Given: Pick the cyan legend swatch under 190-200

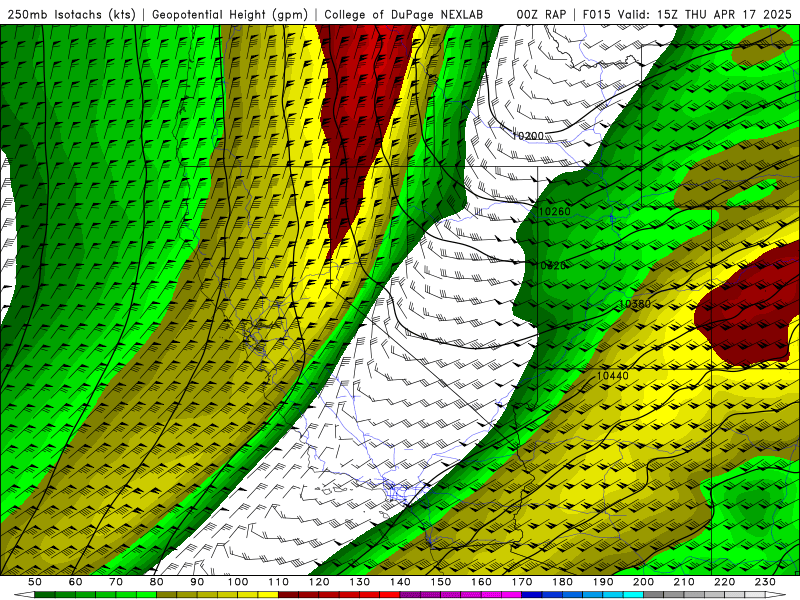Looking at the screenshot, I should click(633, 595).
